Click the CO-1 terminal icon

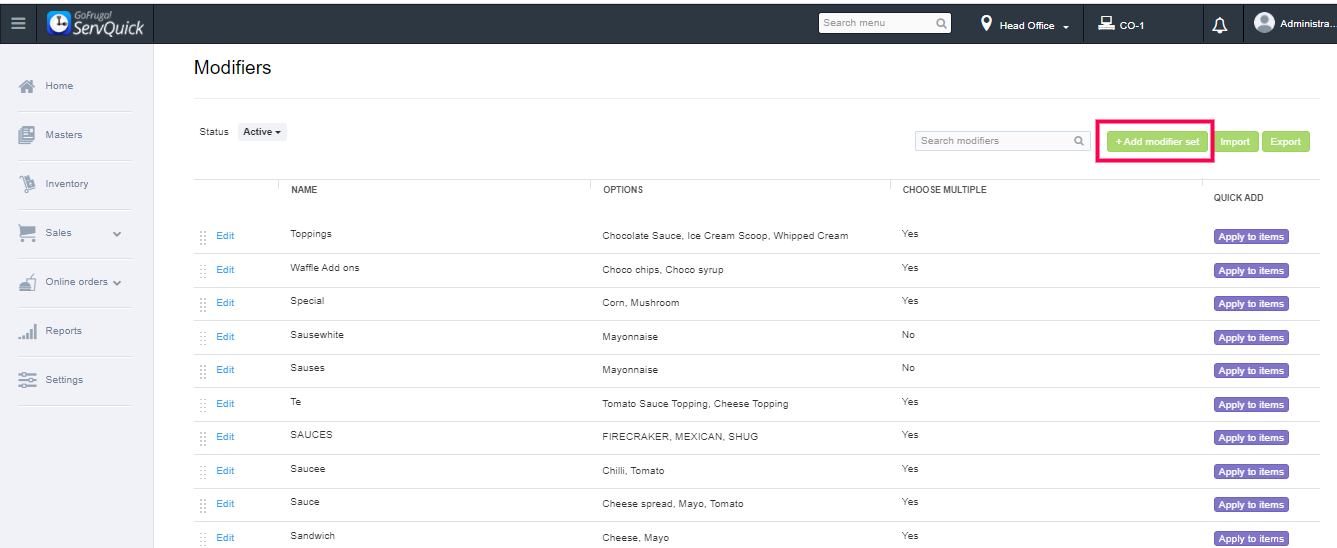click(1106, 24)
